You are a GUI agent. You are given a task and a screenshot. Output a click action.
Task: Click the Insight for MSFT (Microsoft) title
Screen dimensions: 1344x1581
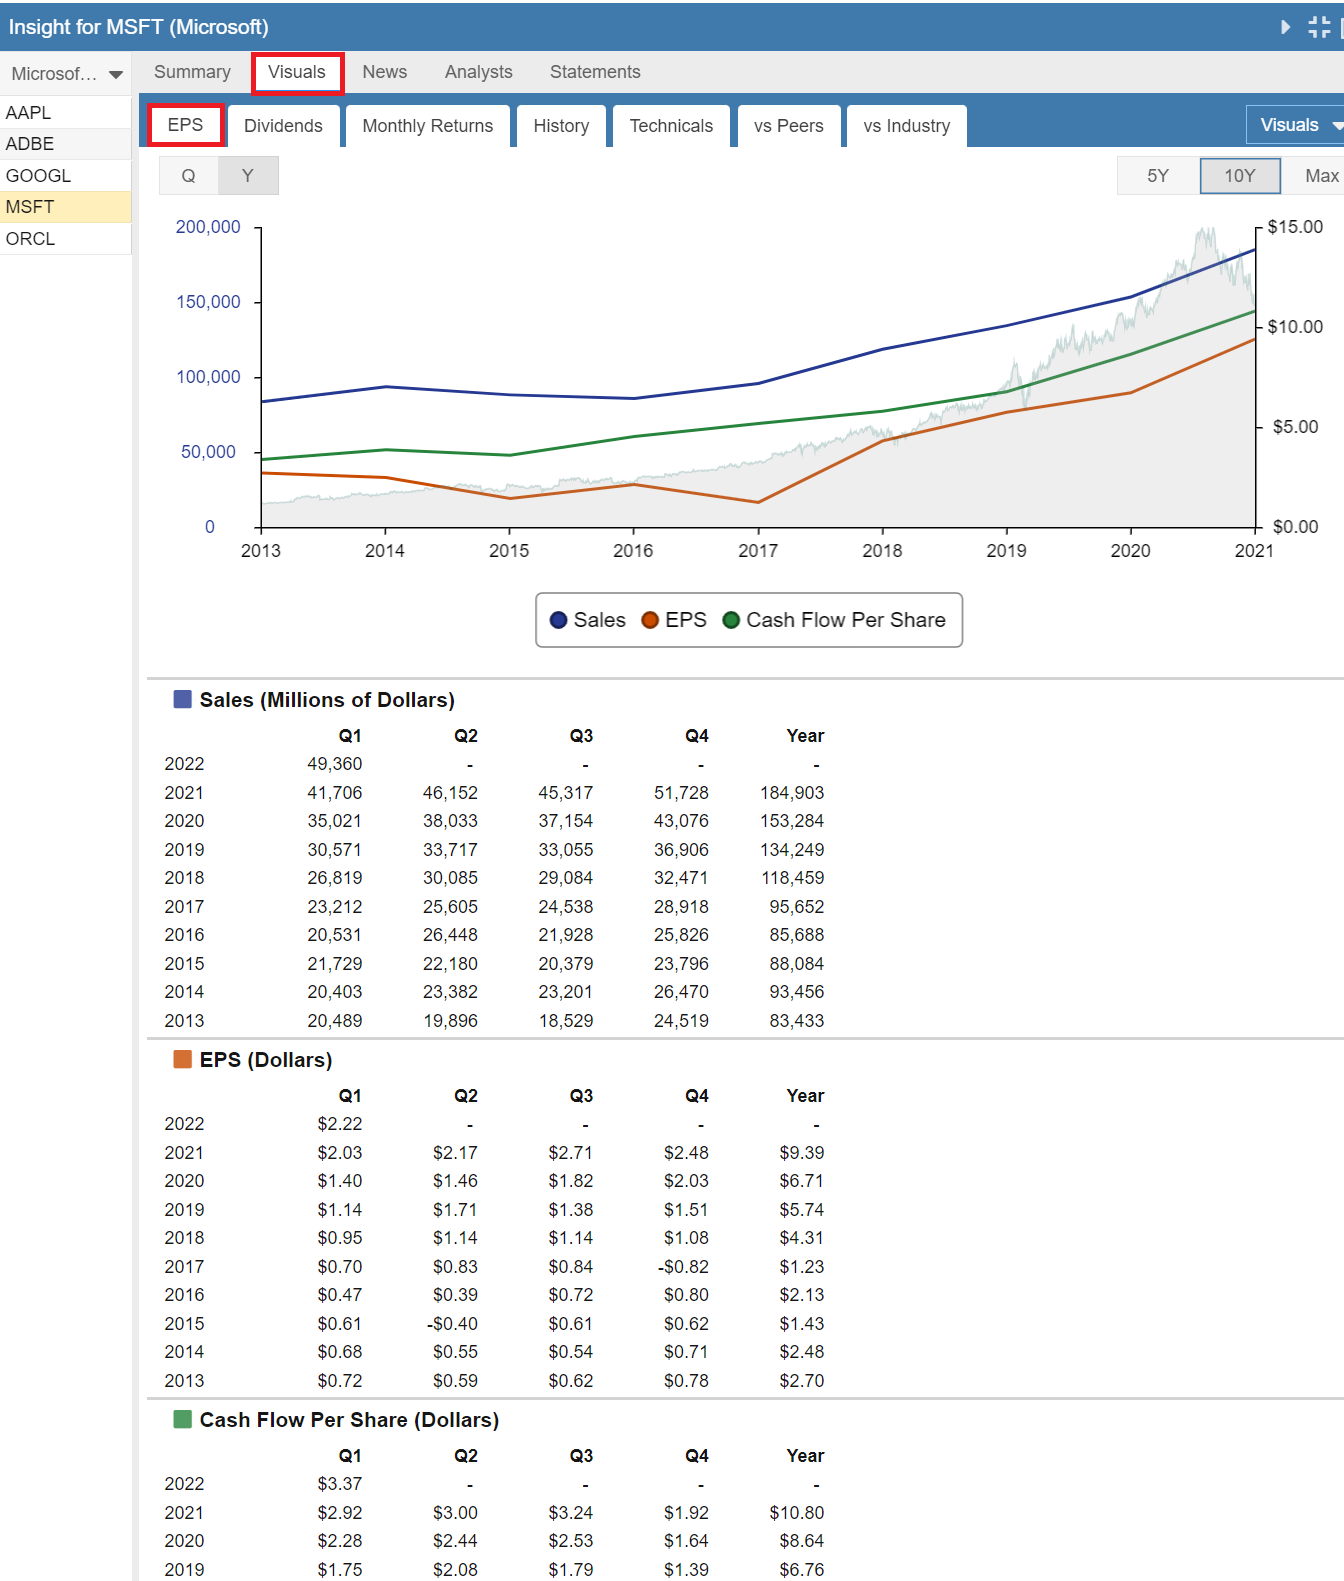point(139,27)
